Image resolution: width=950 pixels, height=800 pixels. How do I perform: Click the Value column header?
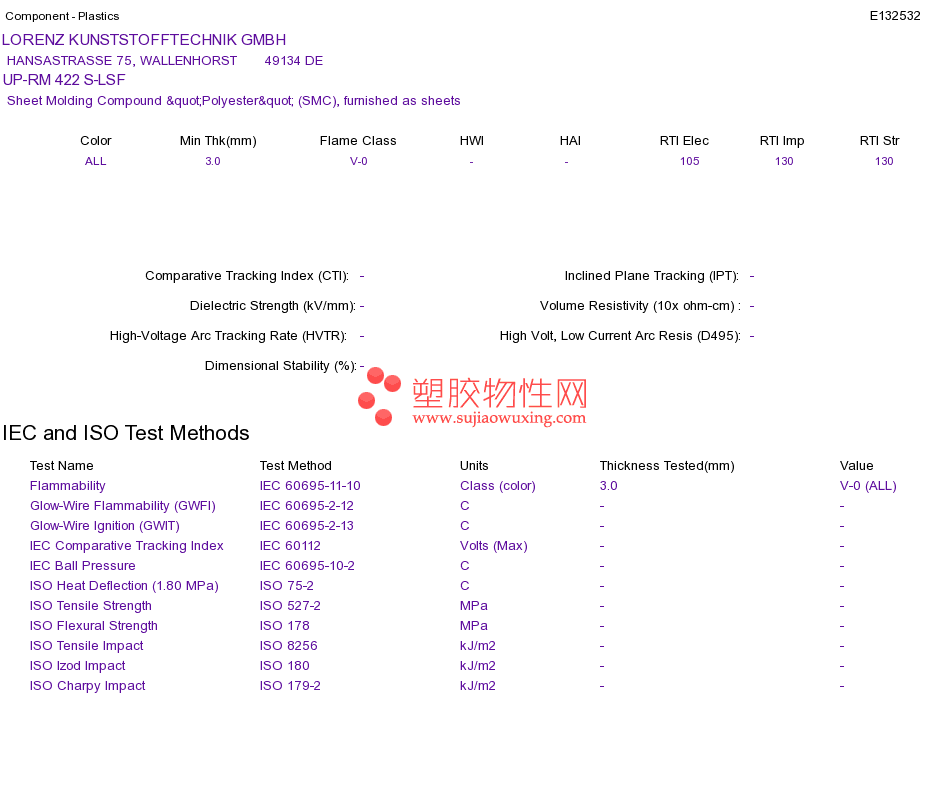(x=857, y=465)
